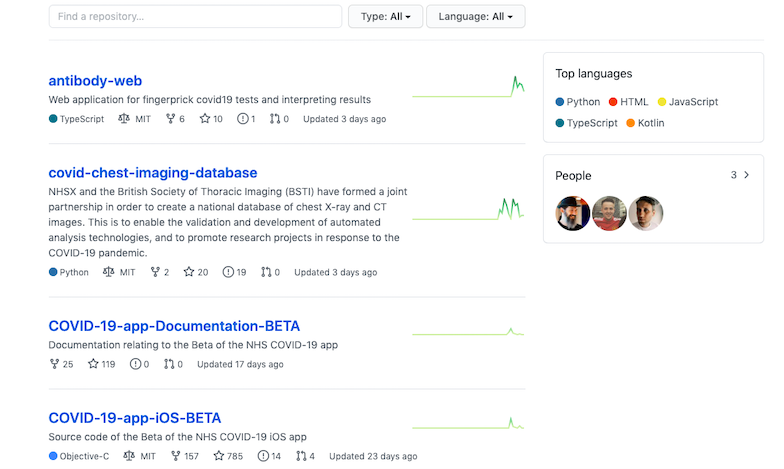Open COVID-19-app-Documentation-BETA repository
This screenshot has width=784, height=469.
(x=174, y=326)
